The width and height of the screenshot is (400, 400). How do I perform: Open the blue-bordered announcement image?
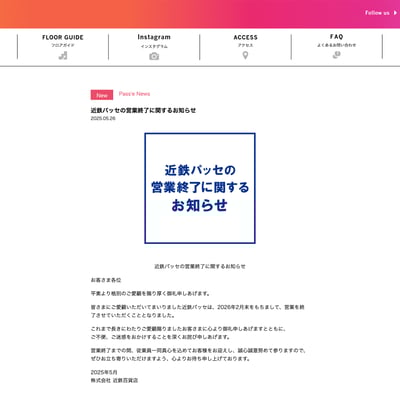tap(200, 188)
